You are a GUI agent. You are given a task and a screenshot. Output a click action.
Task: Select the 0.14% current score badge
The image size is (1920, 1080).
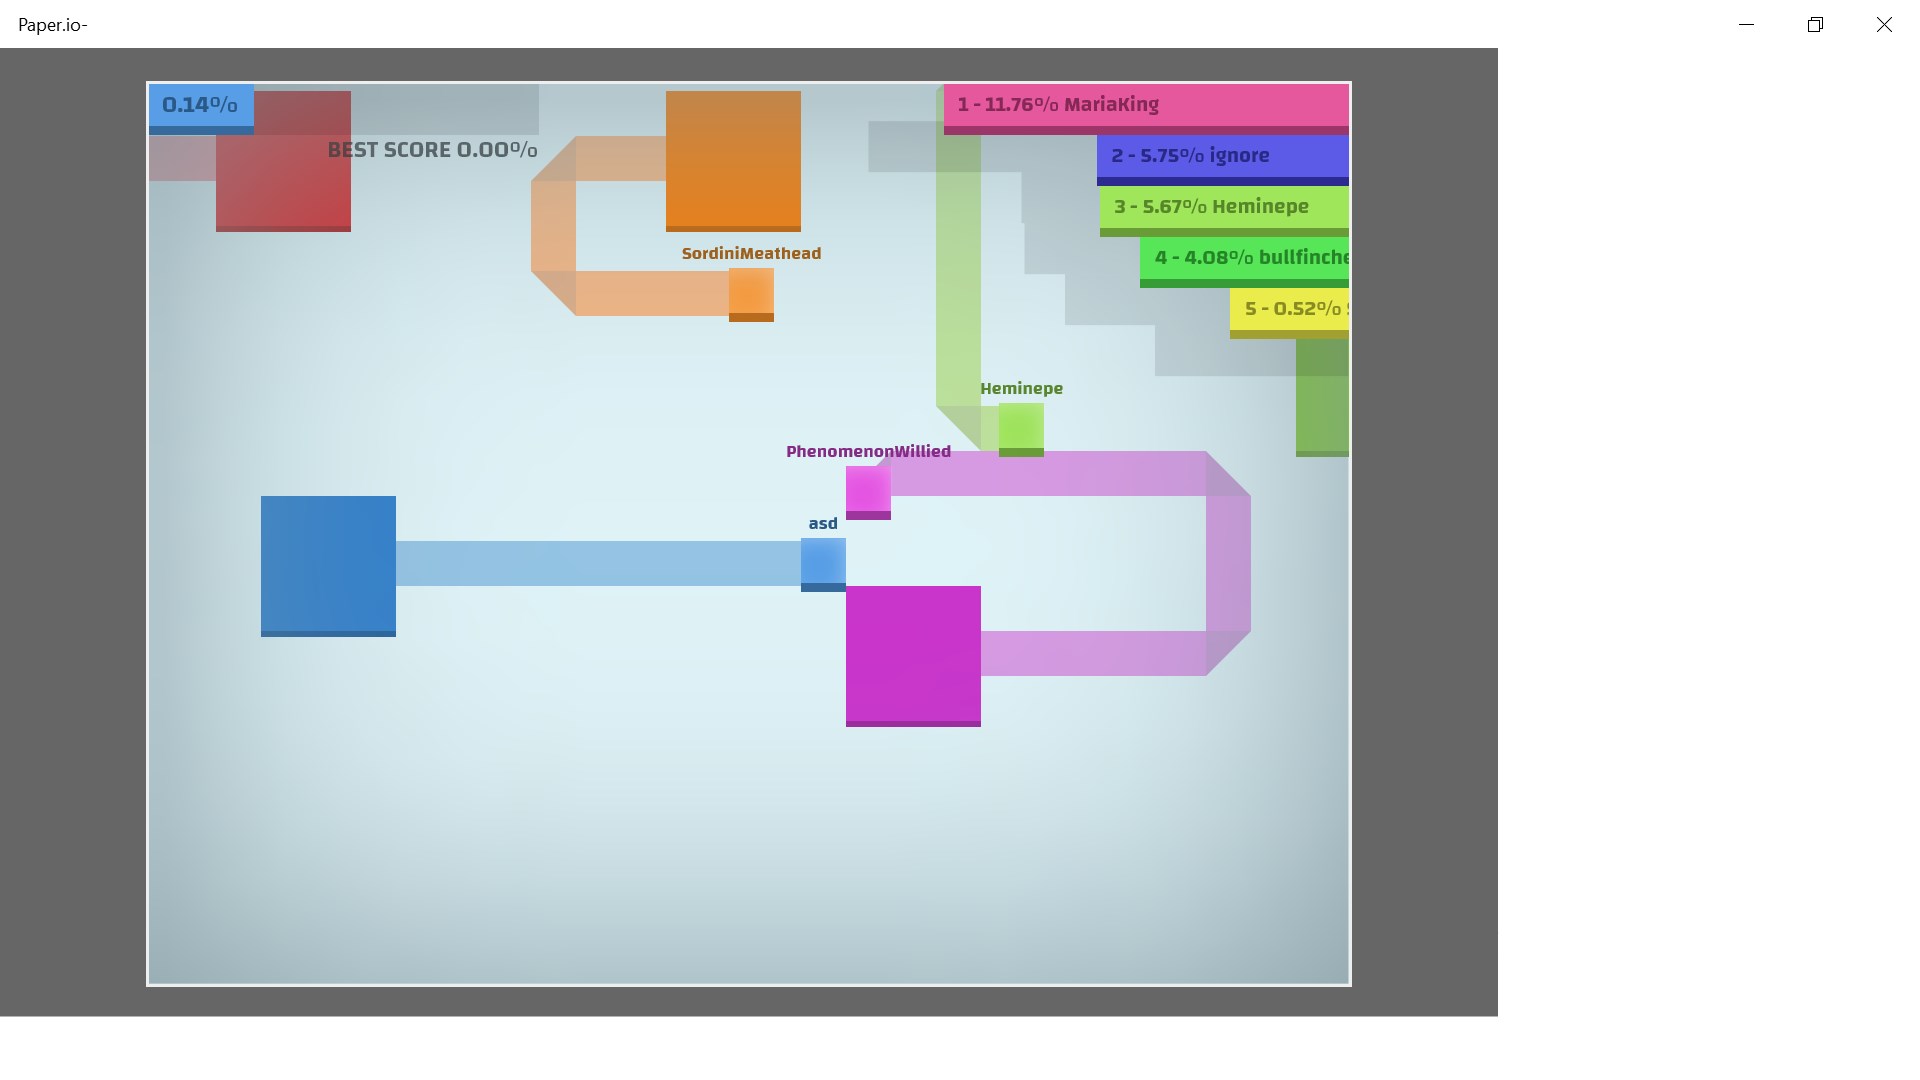[x=200, y=104]
